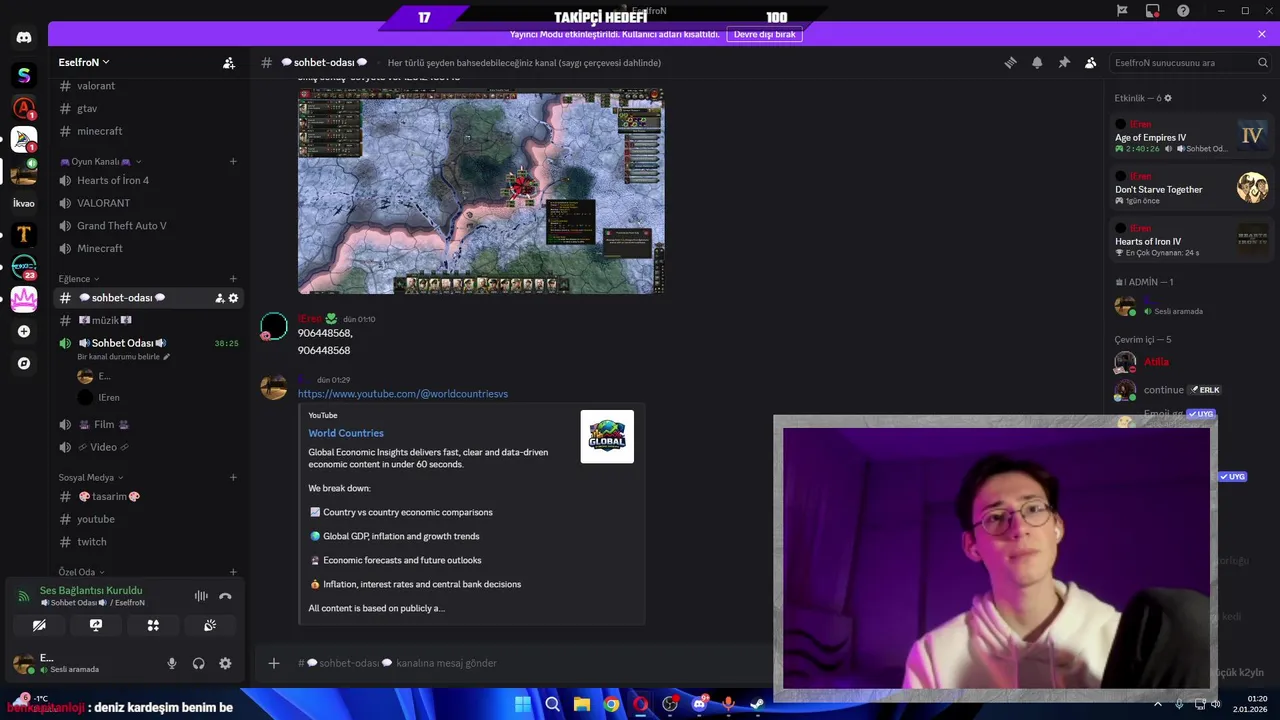Join Hearts of Iron 4 voice channel
Viewport: 1280px width, 720px height.
pyautogui.click(x=147, y=180)
